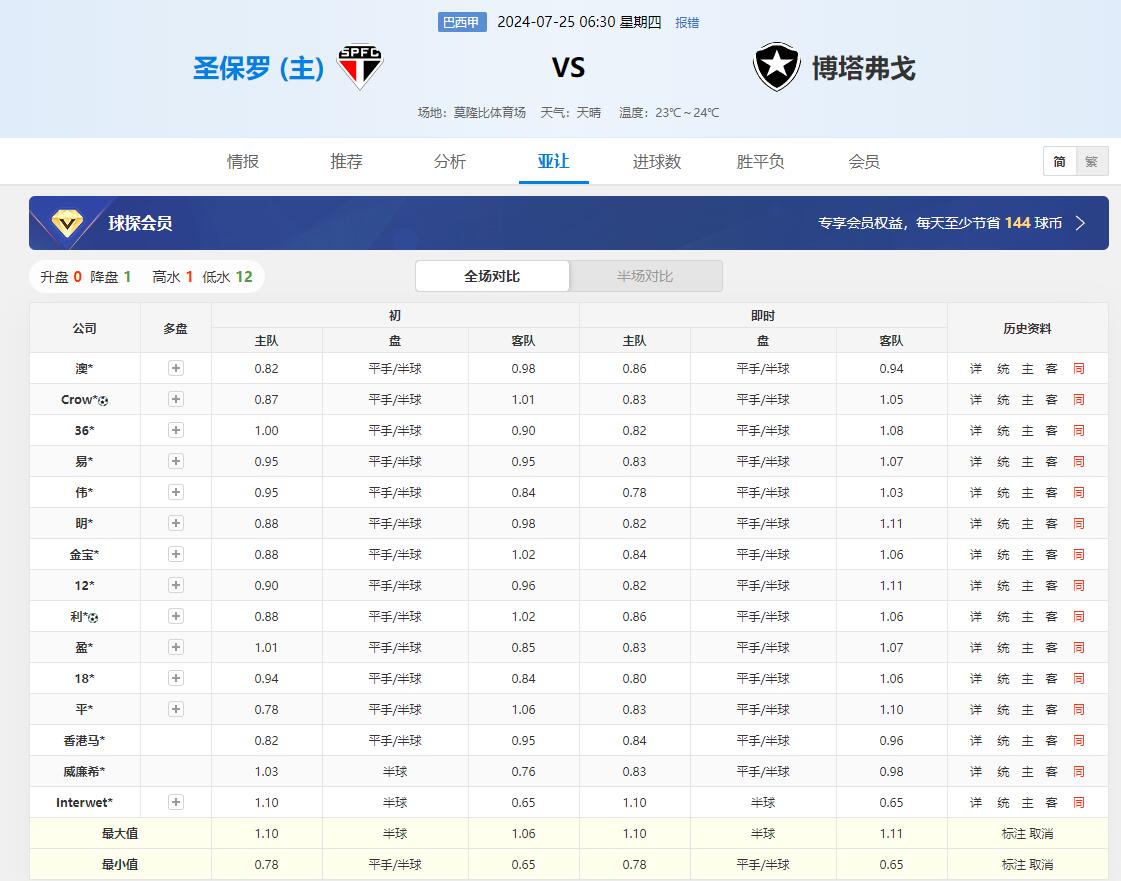Switch to simplified Chinese 简

(x=1059, y=162)
